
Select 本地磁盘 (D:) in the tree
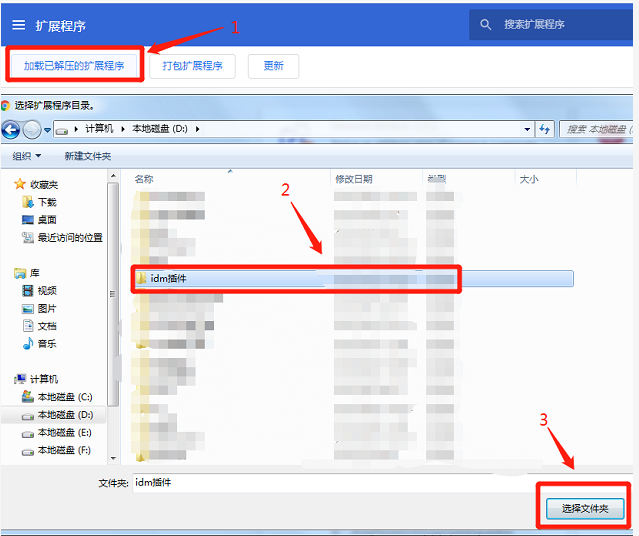click(x=65, y=415)
